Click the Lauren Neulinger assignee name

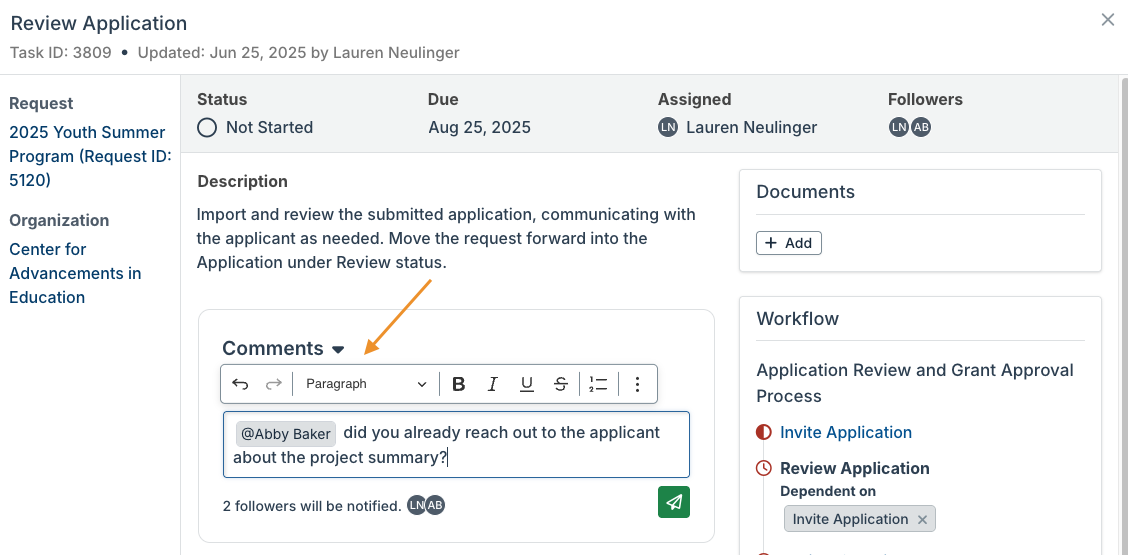pyautogui.click(x=751, y=128)
